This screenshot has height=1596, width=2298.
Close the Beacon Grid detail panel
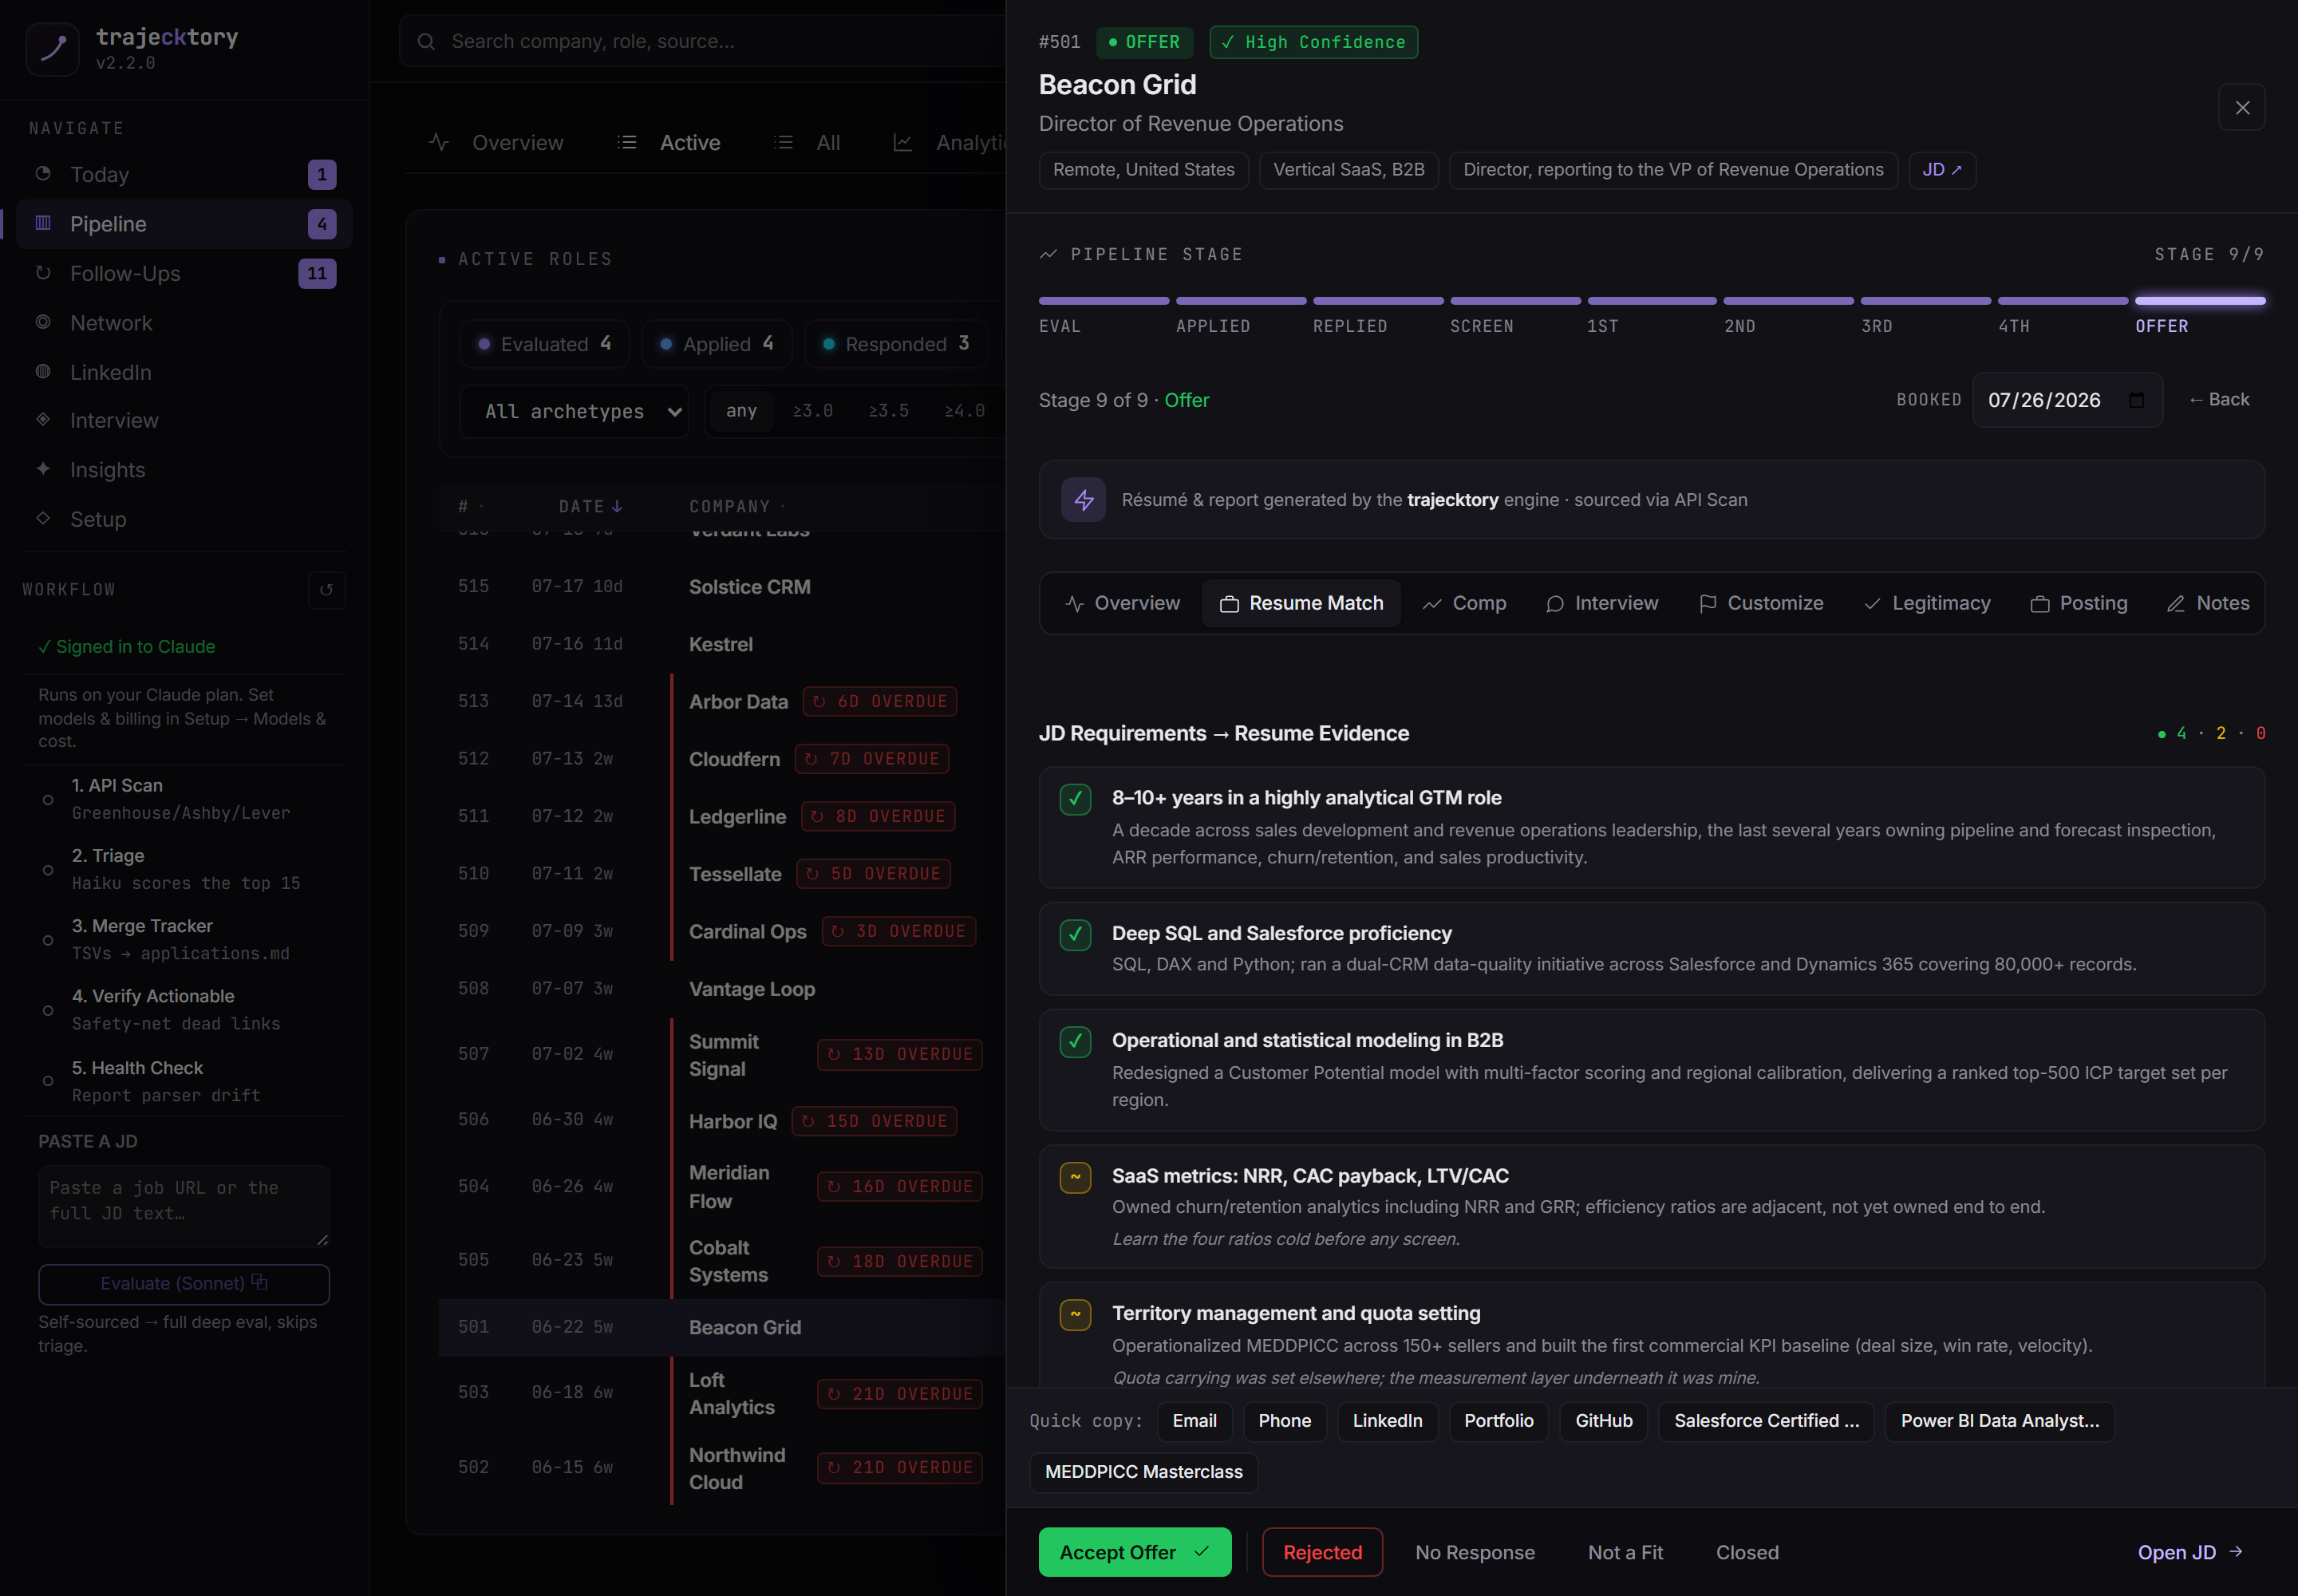2242,107
